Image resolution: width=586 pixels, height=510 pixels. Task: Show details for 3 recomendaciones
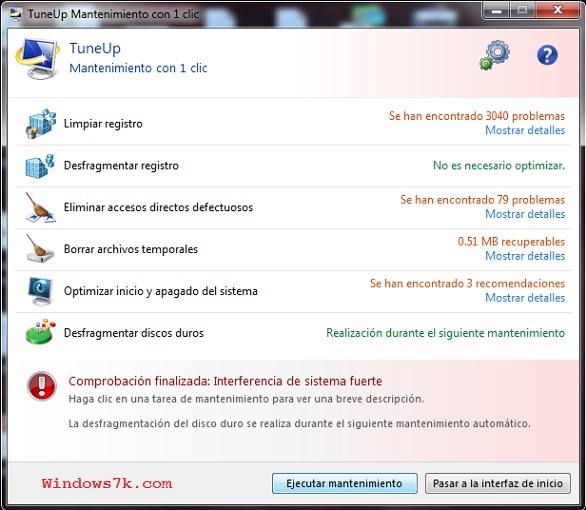pos(525,298)
